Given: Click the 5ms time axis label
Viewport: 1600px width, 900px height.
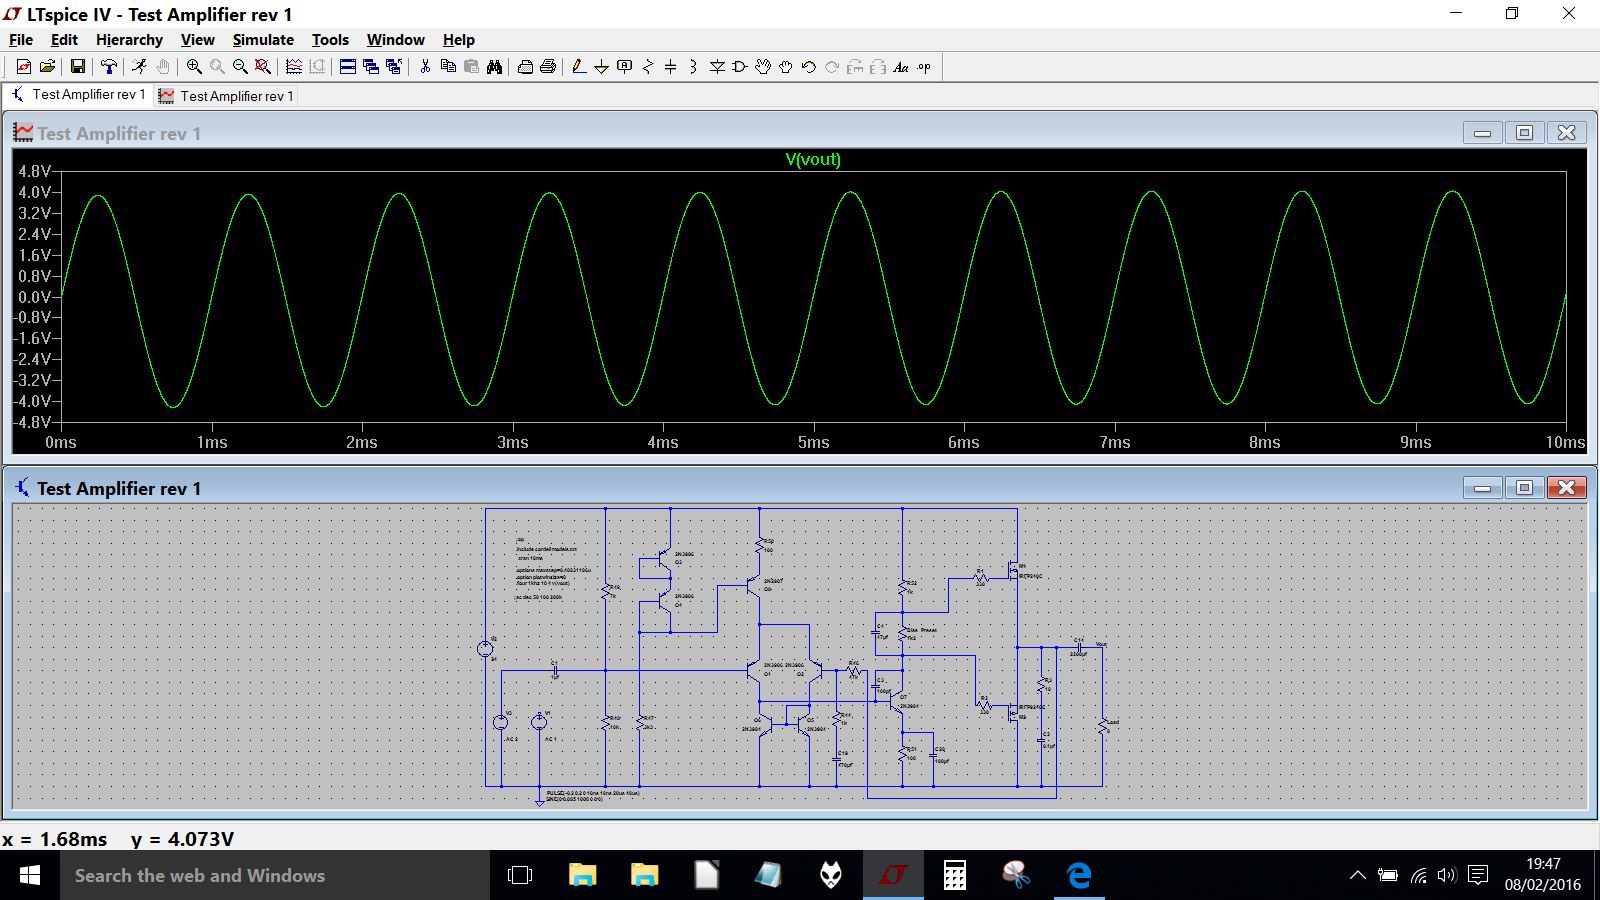Looking at the screenshot, I should 813,442.
